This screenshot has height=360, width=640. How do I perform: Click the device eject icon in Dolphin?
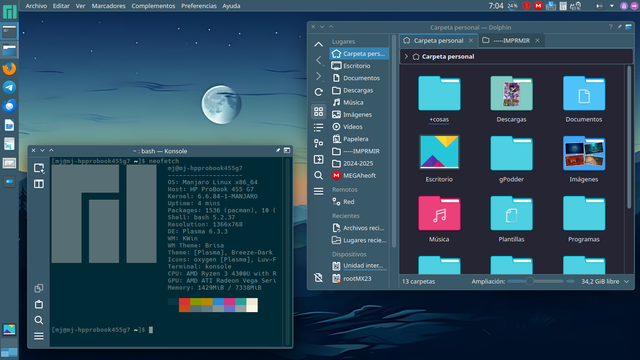pos(318,278)
